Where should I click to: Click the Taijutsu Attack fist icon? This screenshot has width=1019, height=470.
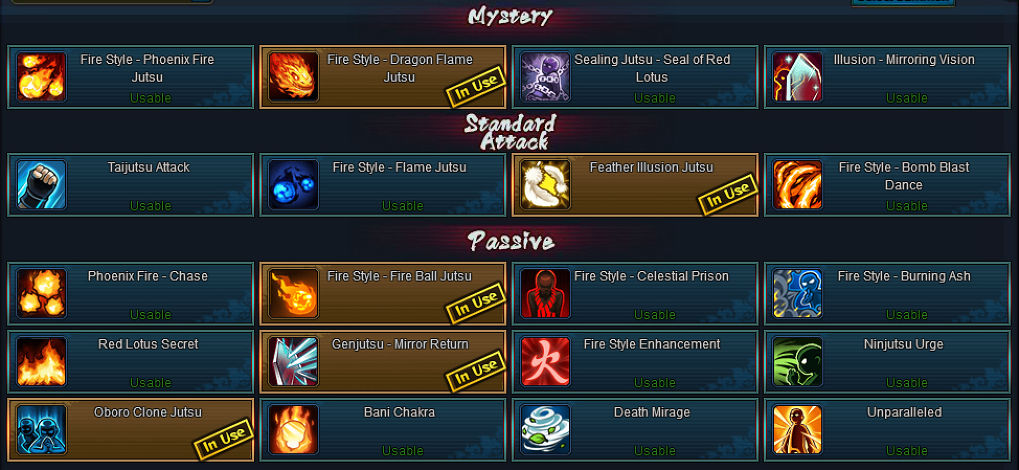coord(41,185)
